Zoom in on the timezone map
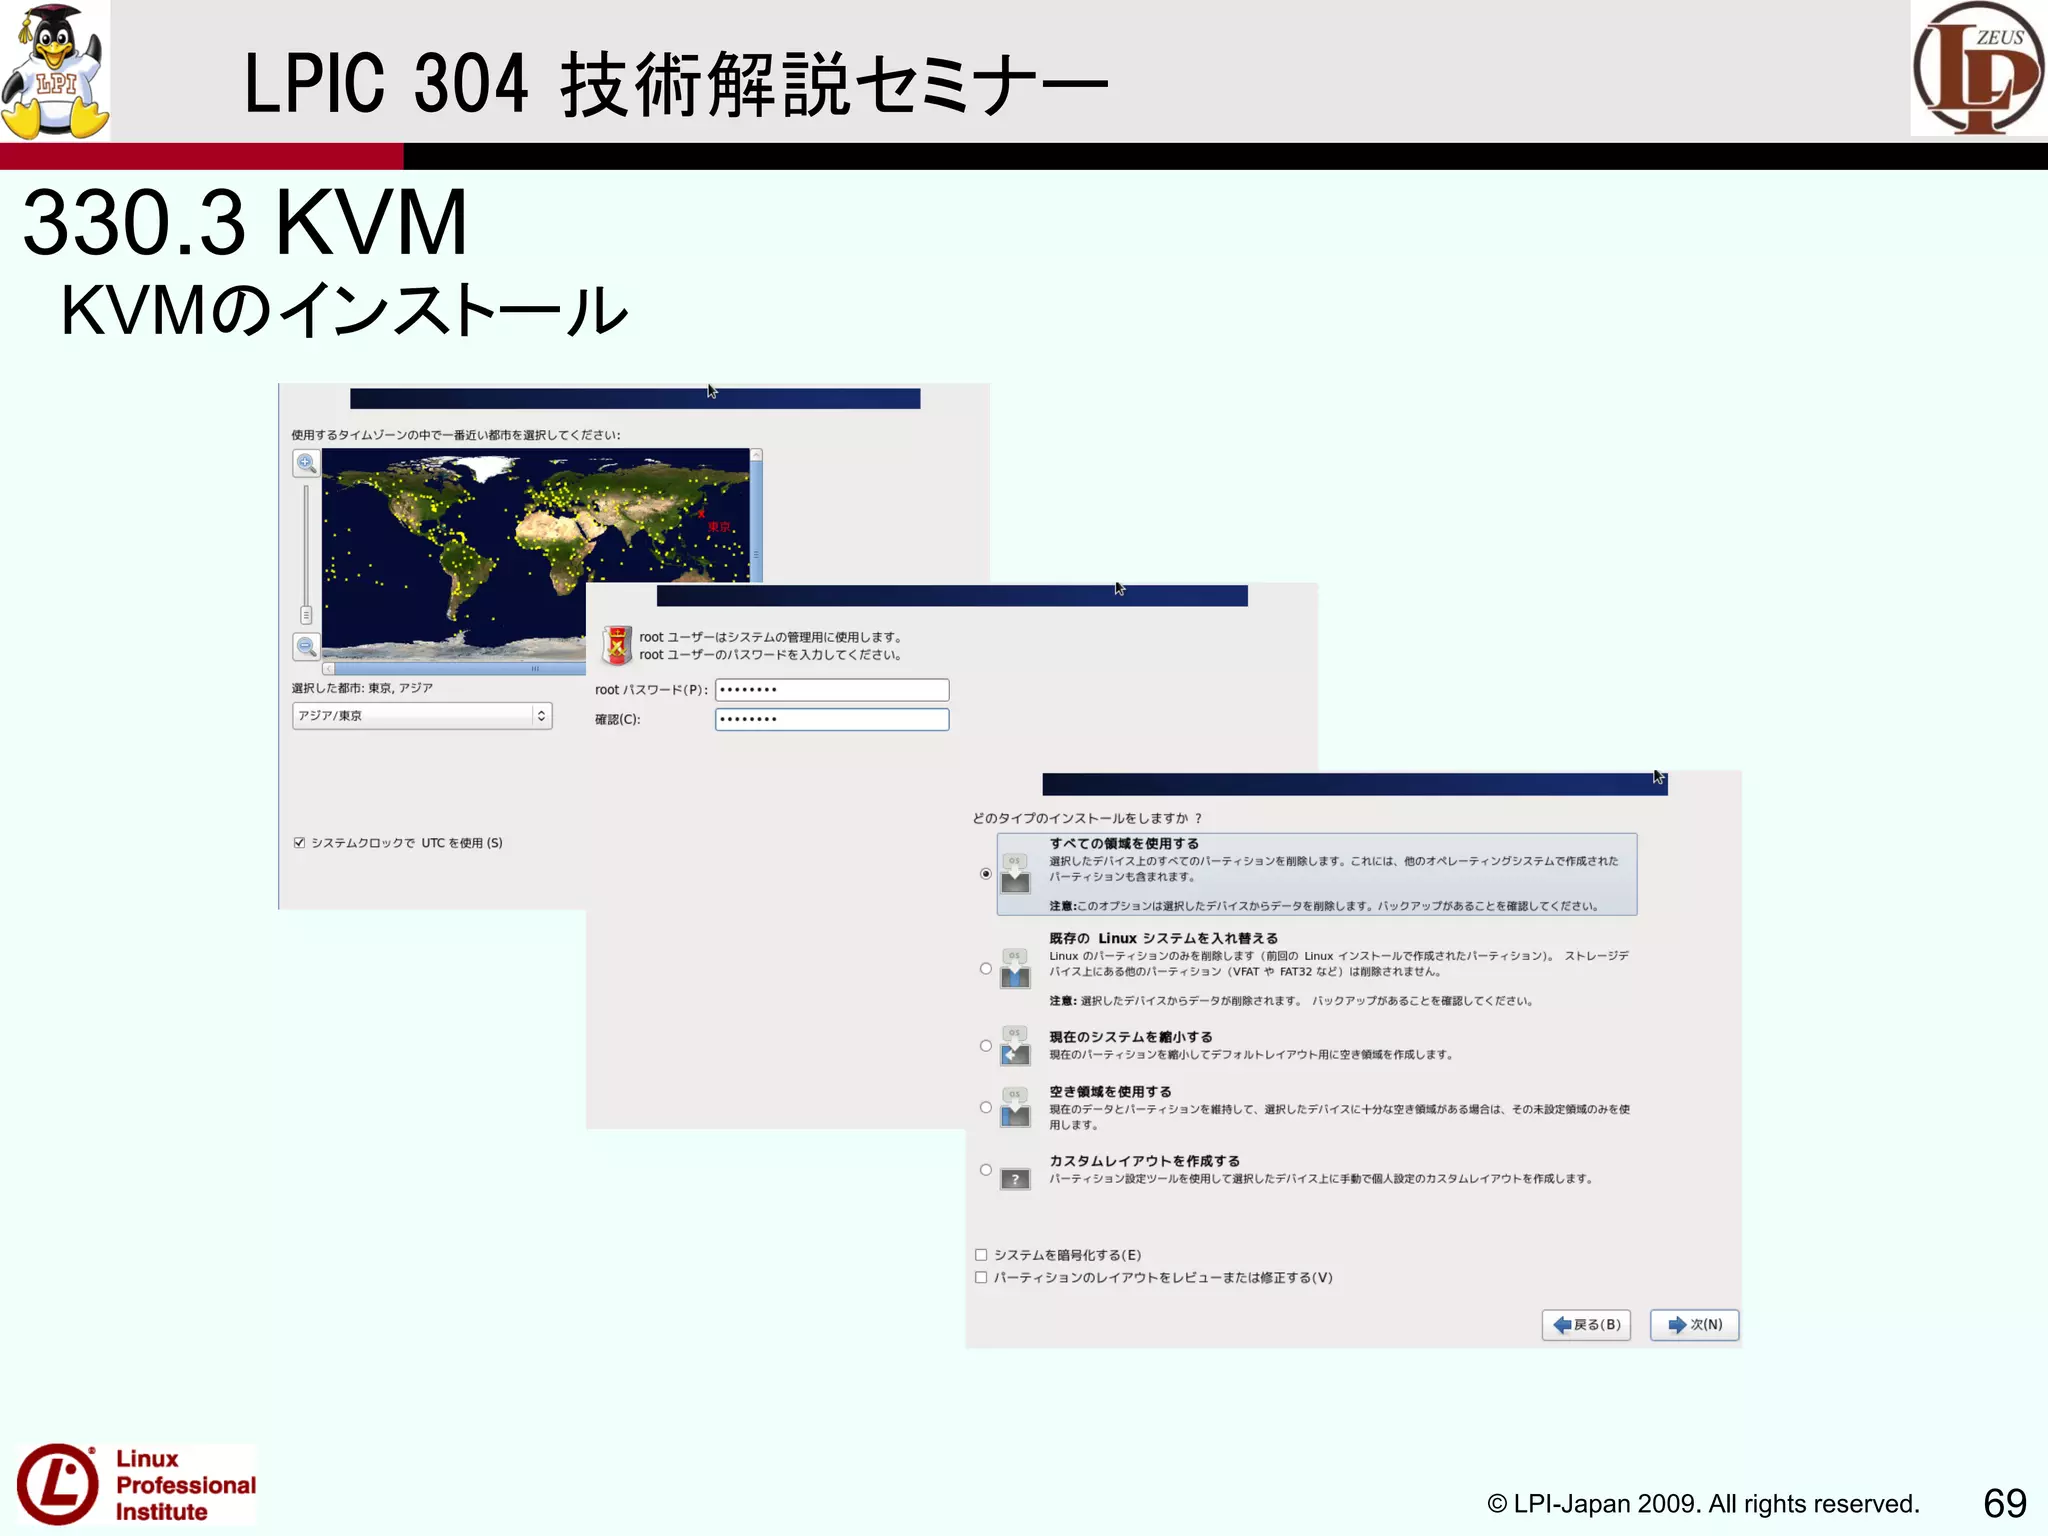This screenshot has height=1536, width=2048. 306,463
